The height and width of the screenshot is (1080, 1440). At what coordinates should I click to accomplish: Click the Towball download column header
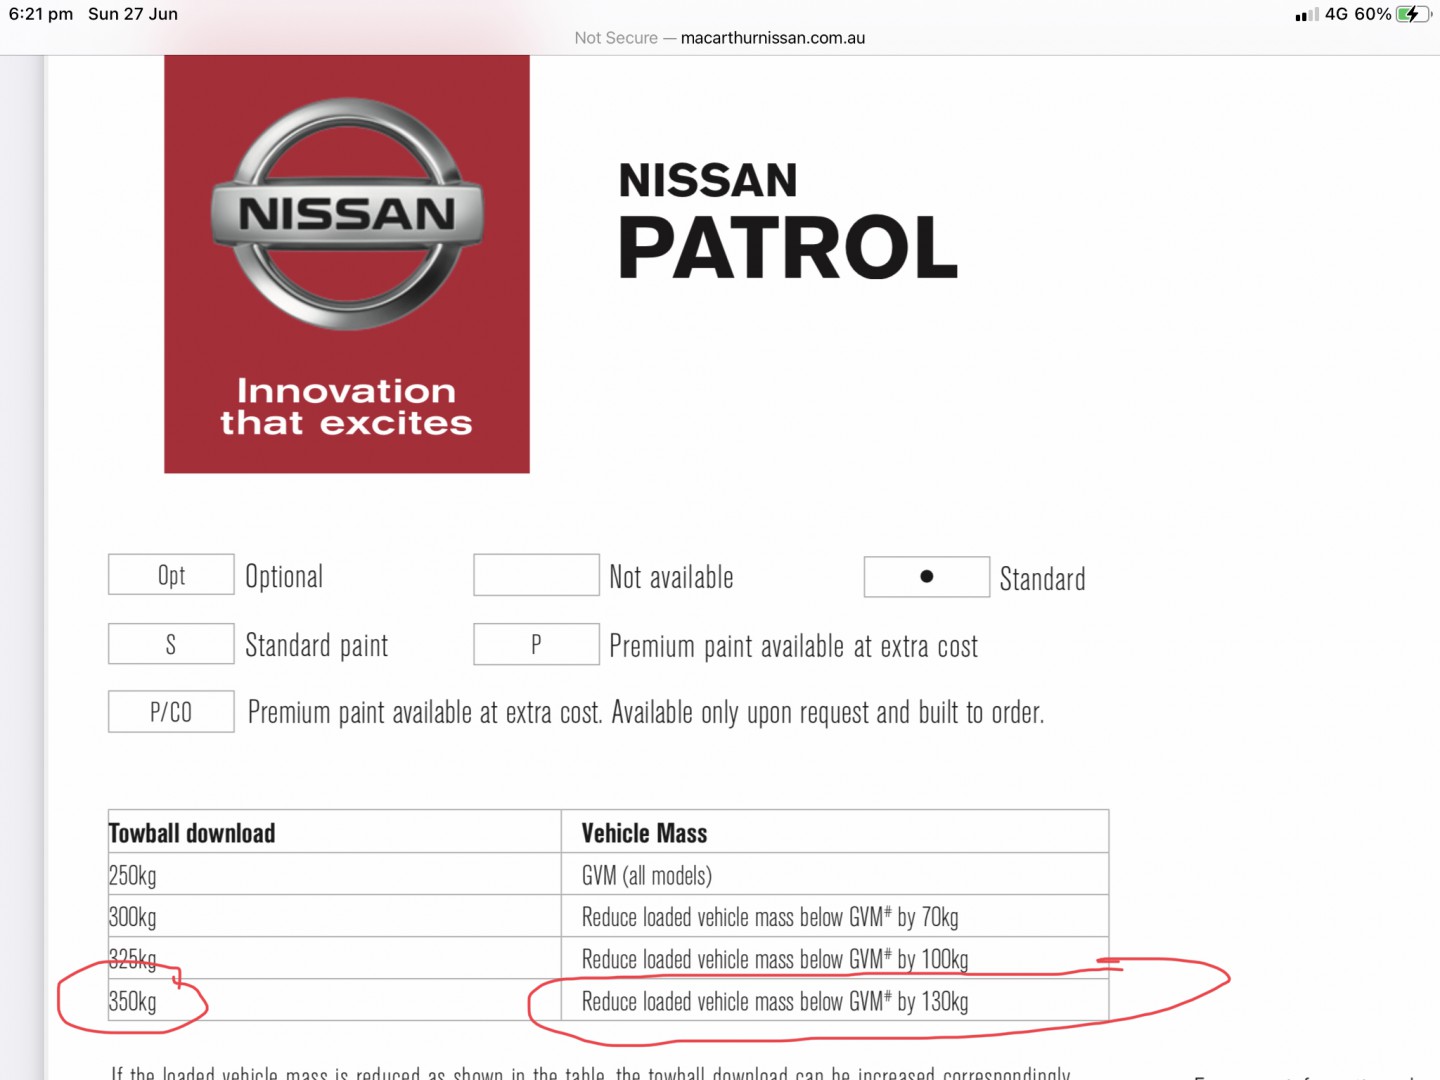192,833
